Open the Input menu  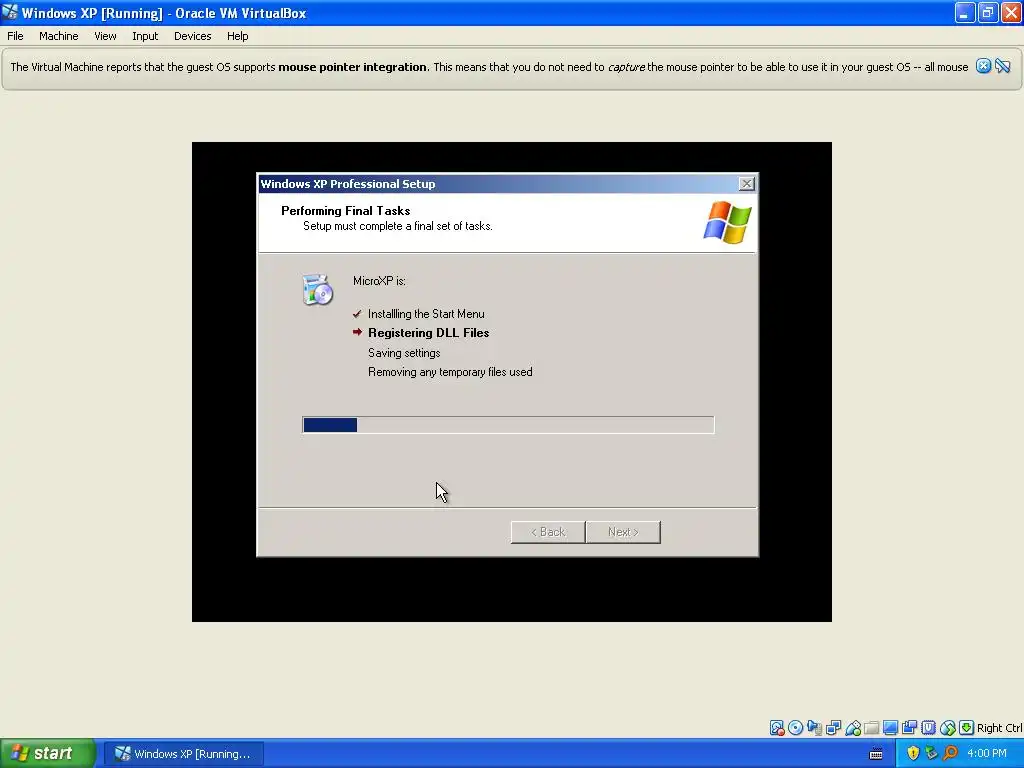click(x=145, y=36)
